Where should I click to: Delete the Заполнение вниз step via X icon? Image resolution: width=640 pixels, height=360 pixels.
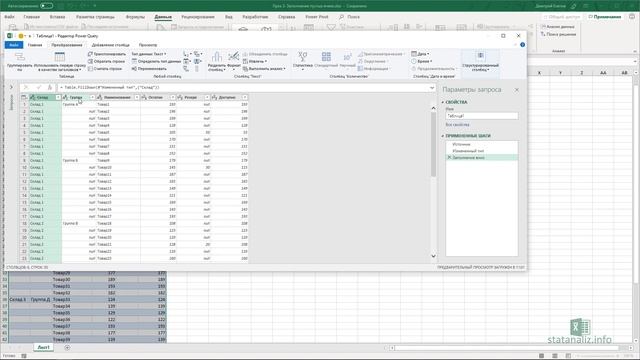pyautogui.click(x=449, y=157)
